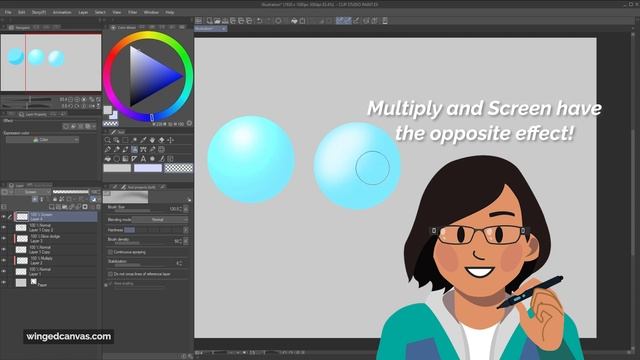Open tool Blending mode dropdown showing Normal
This screenshot has width=640, height=360.
point(160,220)
